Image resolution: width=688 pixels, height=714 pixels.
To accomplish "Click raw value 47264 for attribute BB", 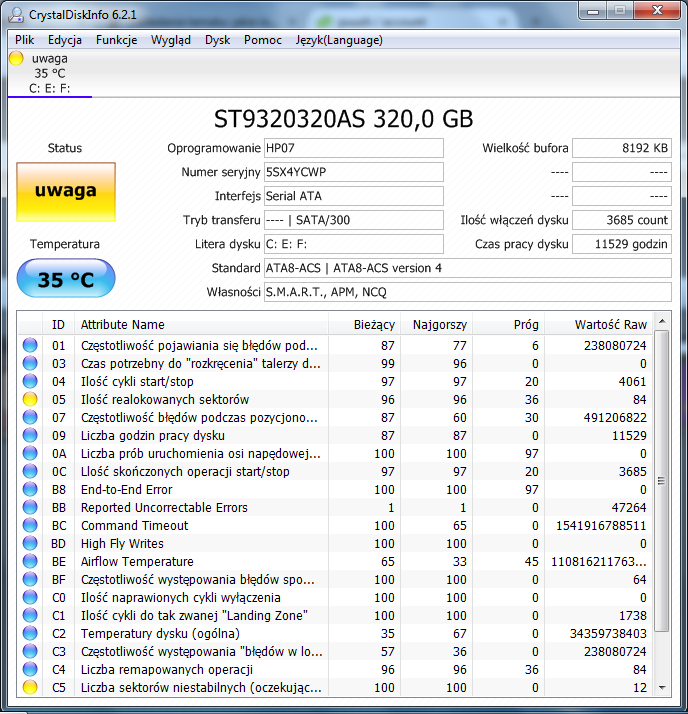I will pyautogui.click(x=629, y=507).
